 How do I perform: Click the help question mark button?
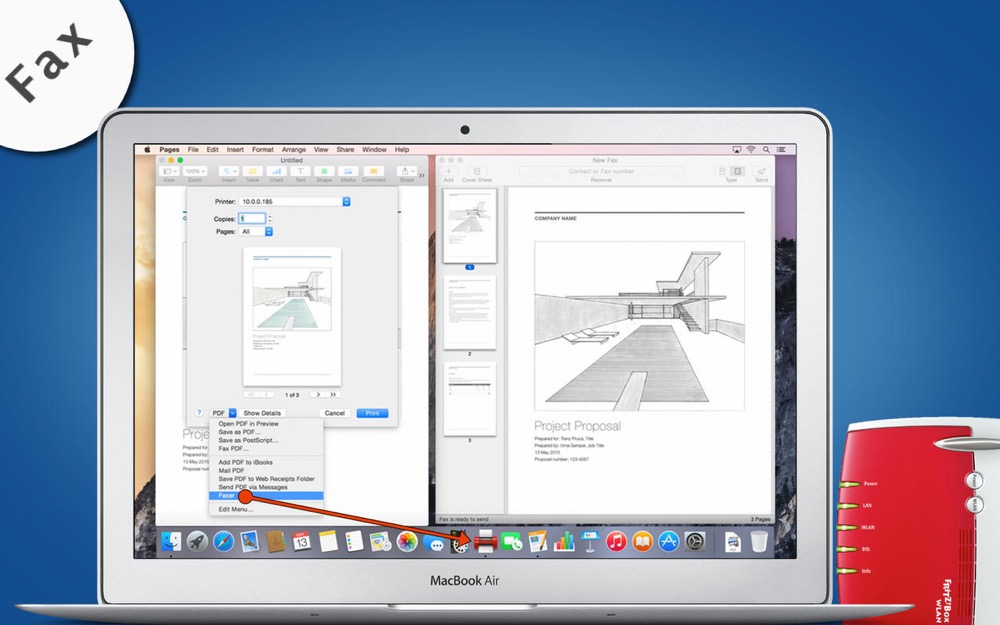click(199, 413)
